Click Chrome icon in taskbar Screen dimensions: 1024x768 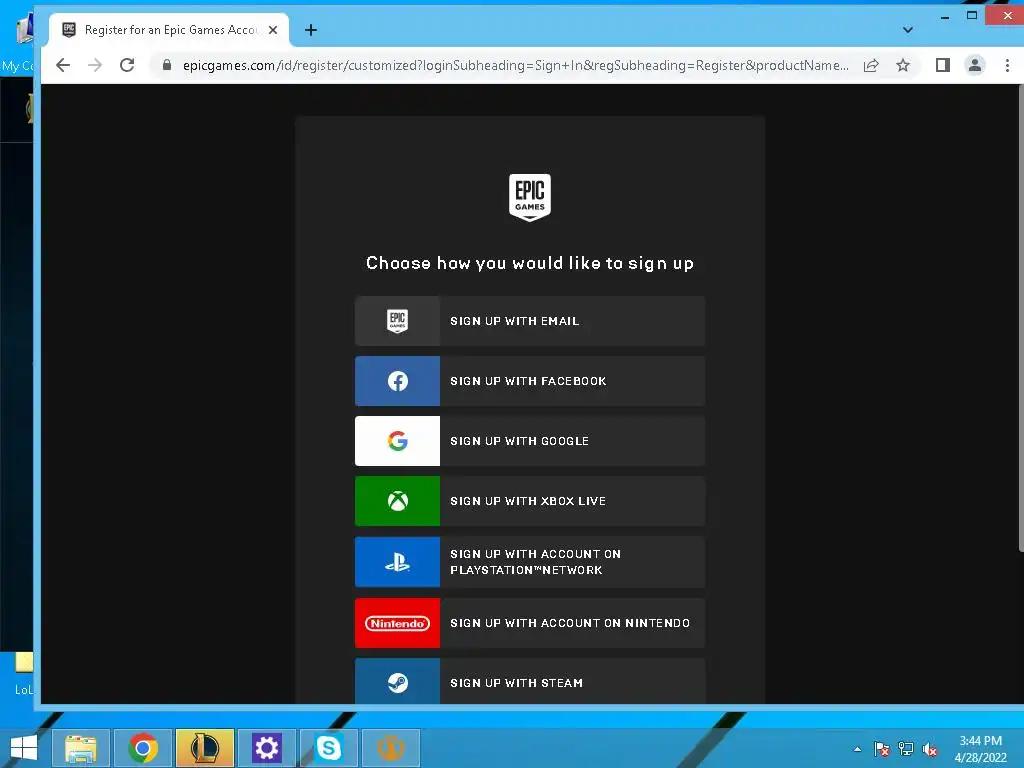pyautogui.click(x=143, y=748)
